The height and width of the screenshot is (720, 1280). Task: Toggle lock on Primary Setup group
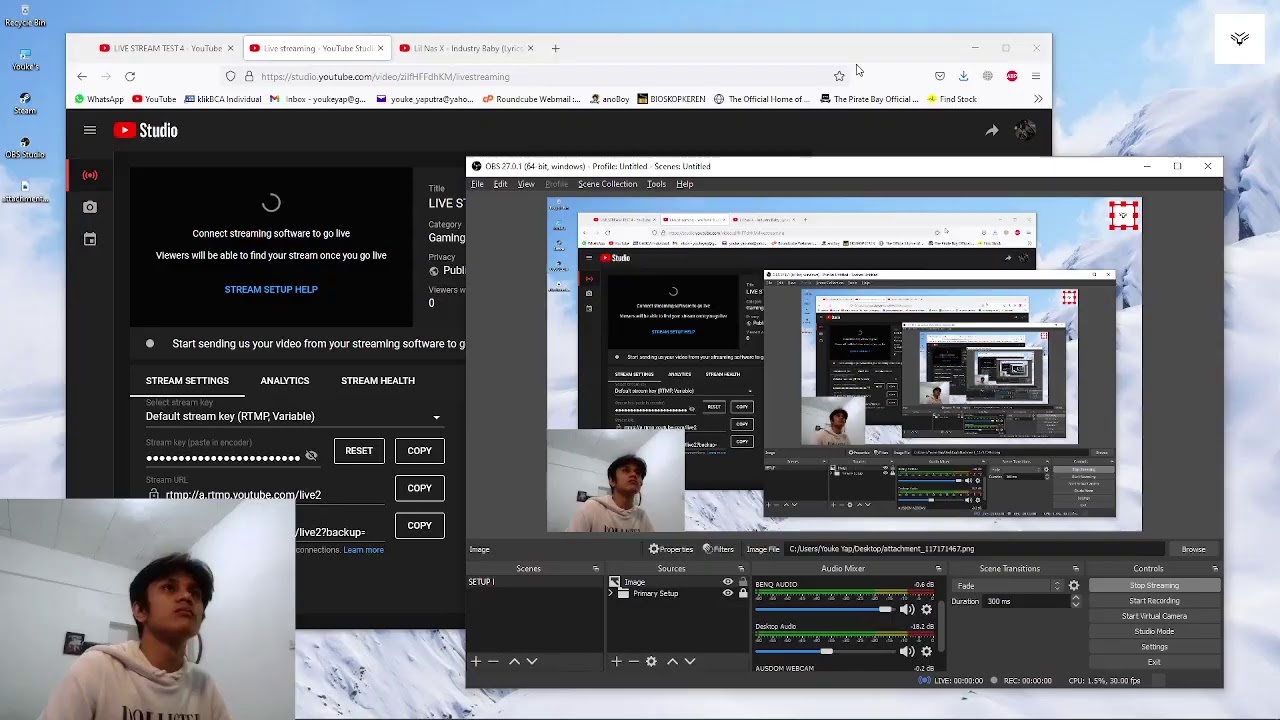[742, 593]
